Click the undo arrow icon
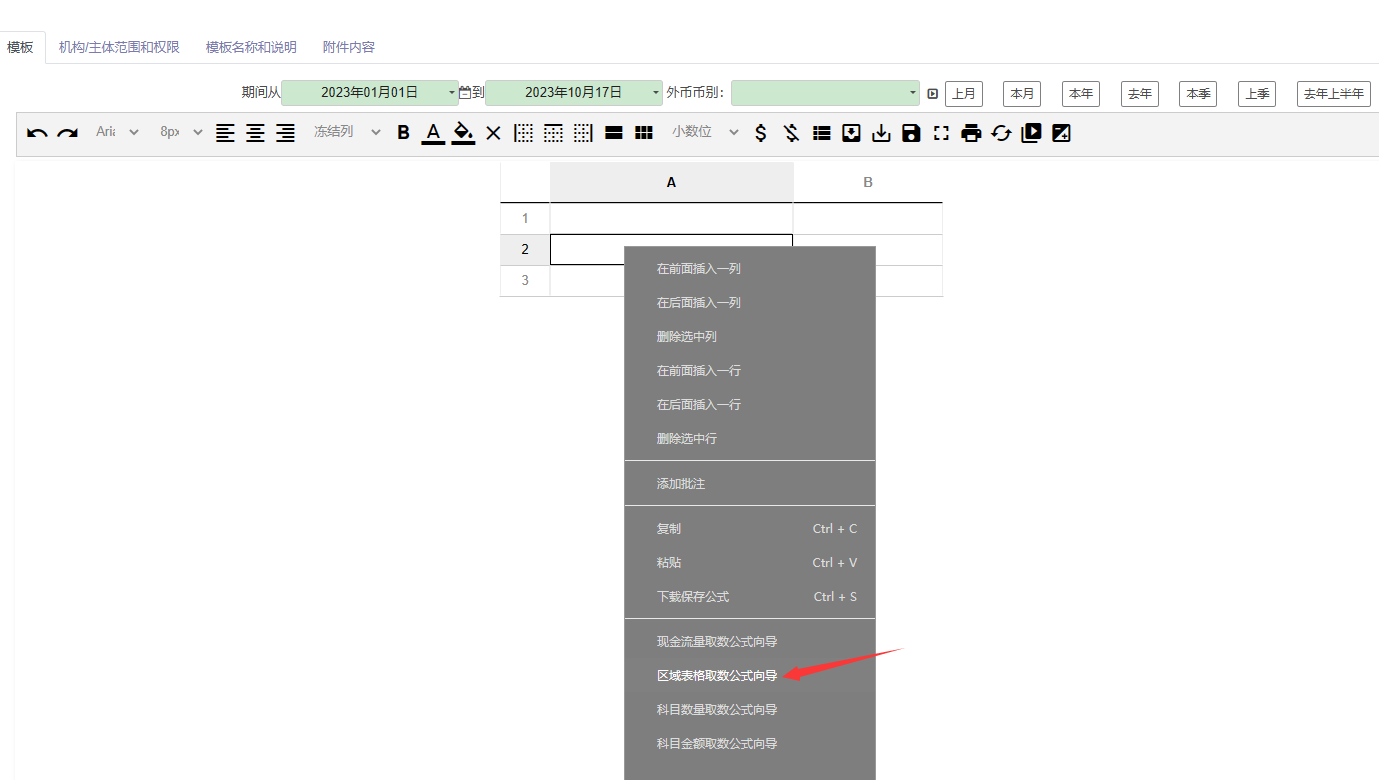This screenshot has width=1379, height=780. [37, 133]
